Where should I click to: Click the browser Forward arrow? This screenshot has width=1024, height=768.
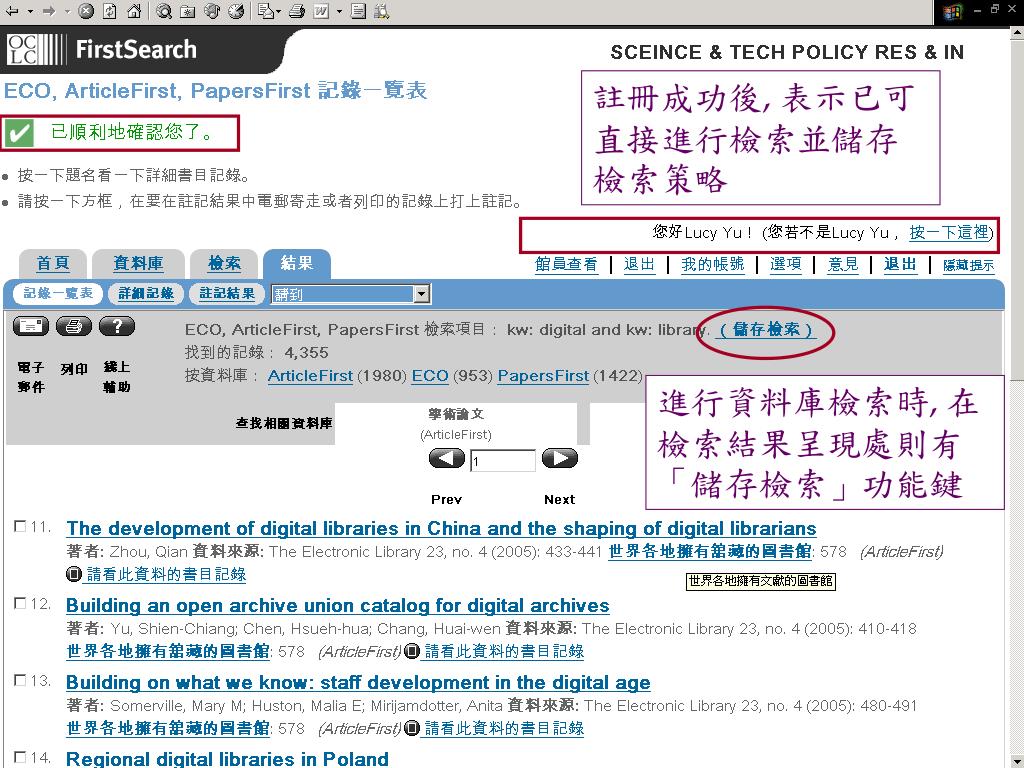pyautogui.click(x=49, y=11)
